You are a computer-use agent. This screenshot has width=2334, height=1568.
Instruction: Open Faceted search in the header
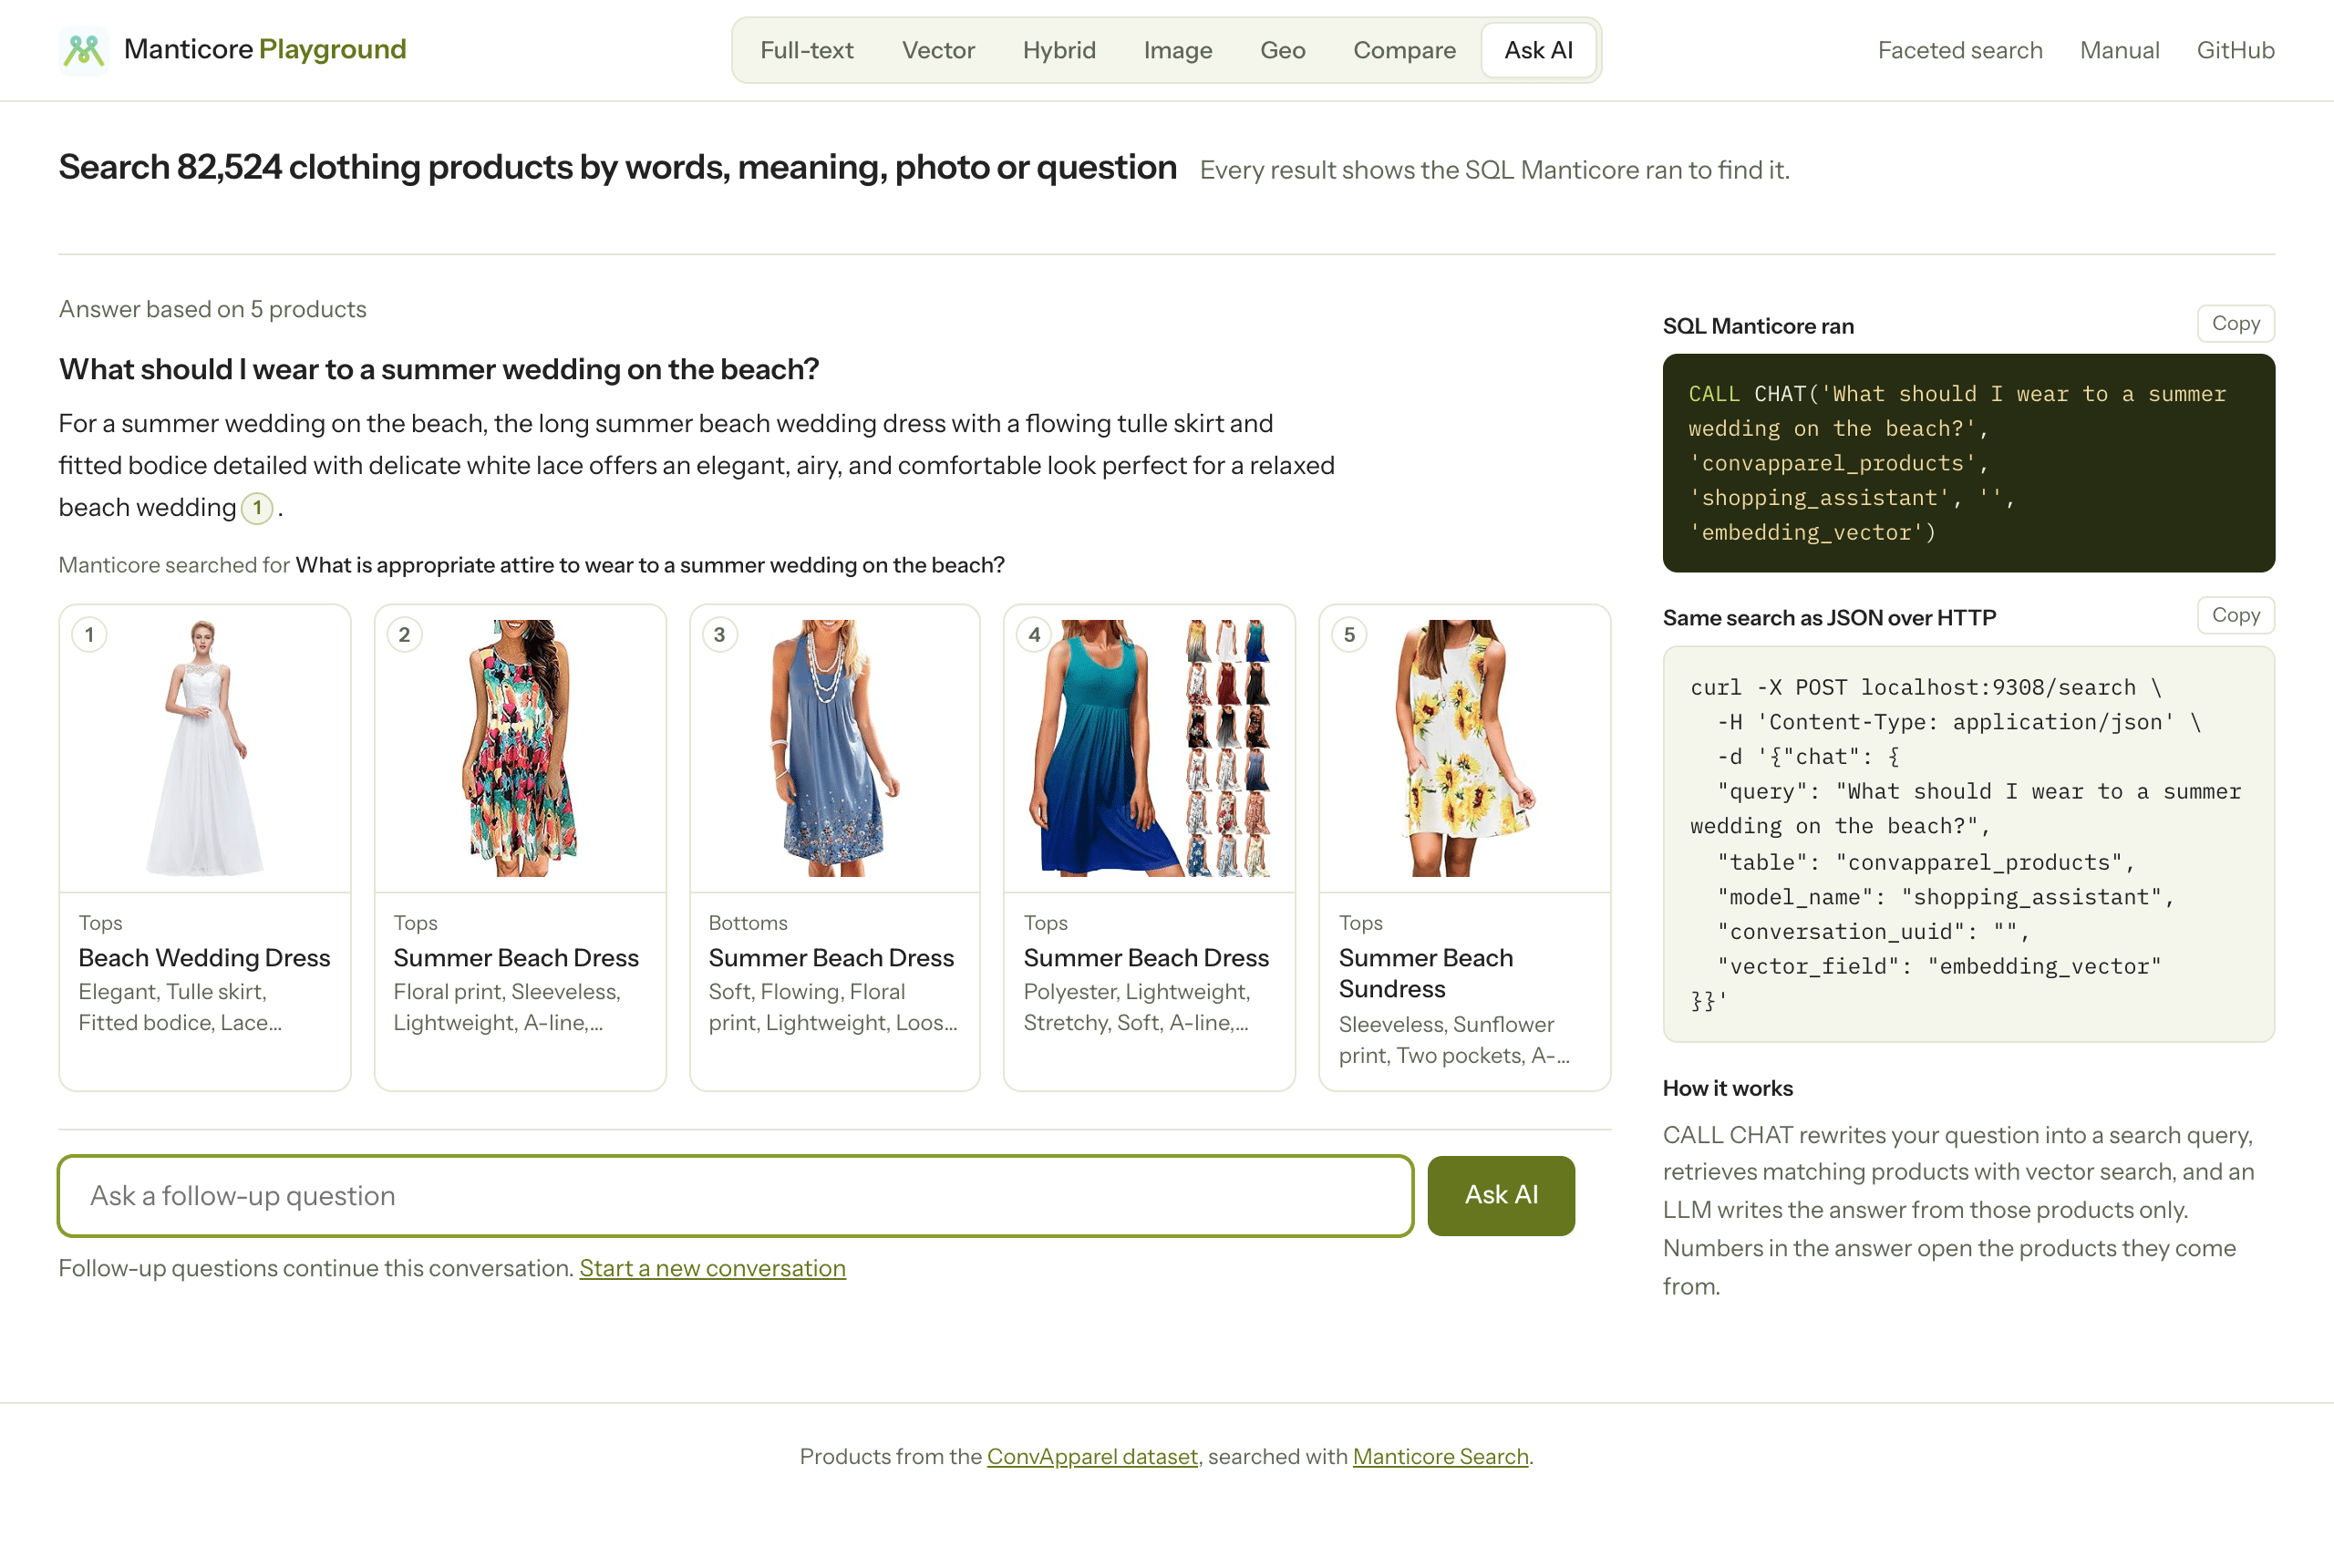point(1959,50)
